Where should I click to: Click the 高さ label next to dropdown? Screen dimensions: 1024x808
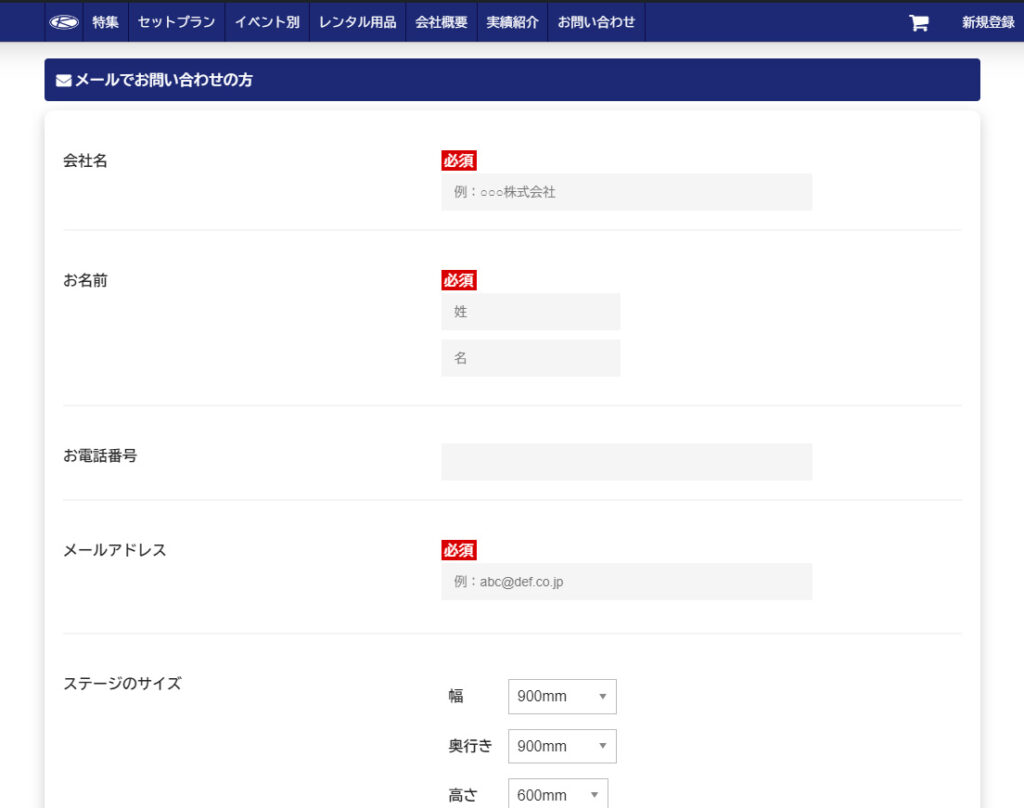tap(463, 795)
